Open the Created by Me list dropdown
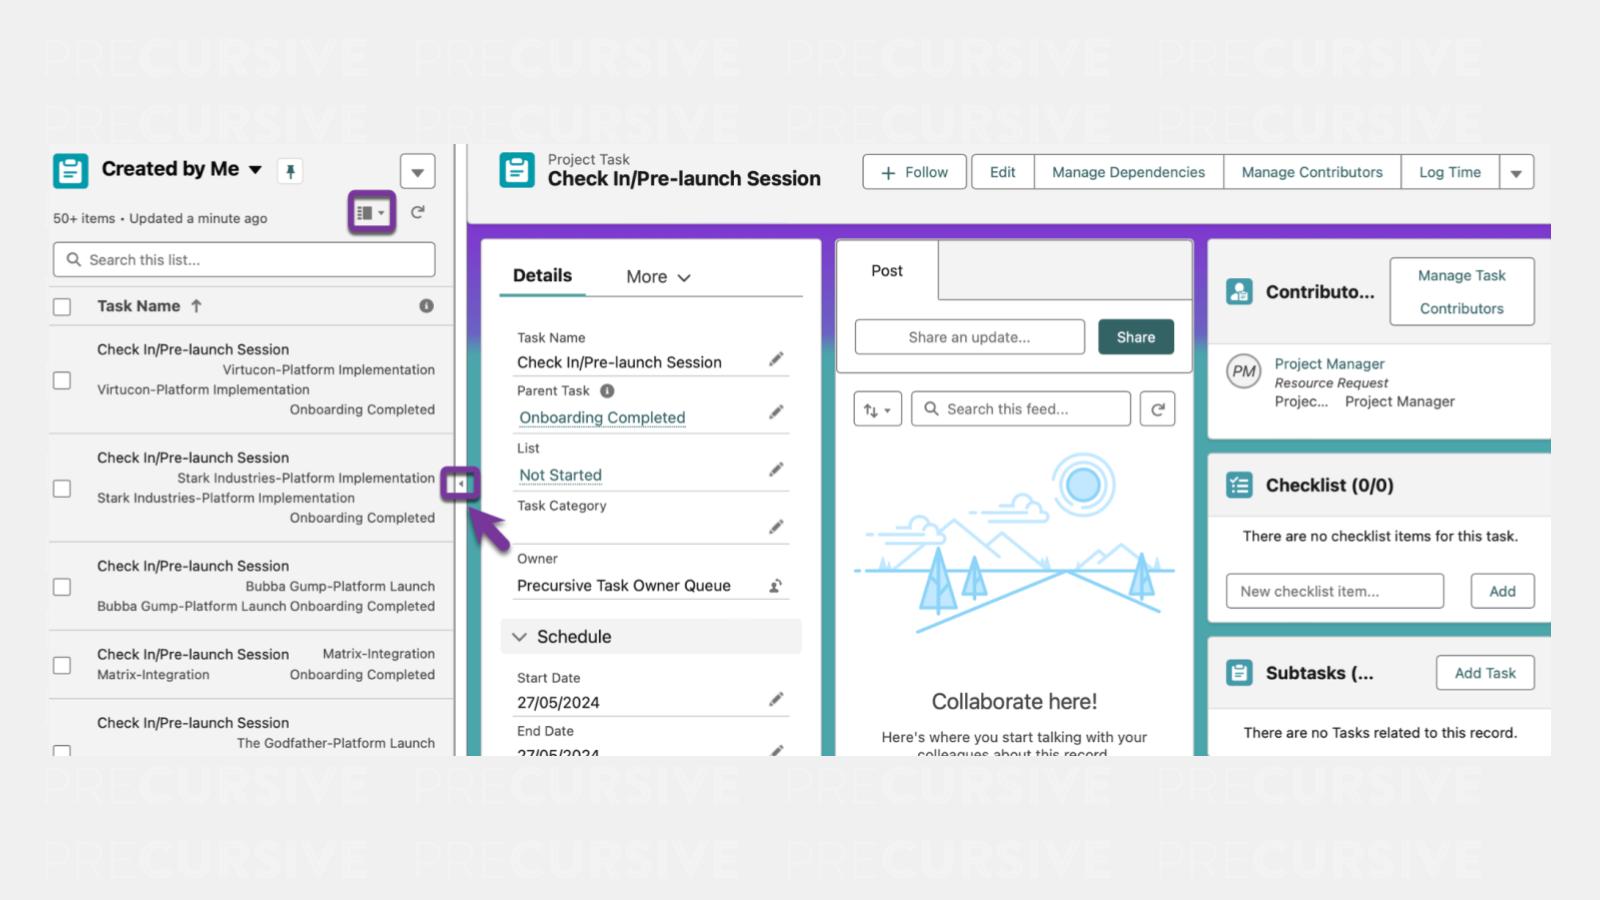This screenshot has height=900, width=1600. click(x=256, y=170)
